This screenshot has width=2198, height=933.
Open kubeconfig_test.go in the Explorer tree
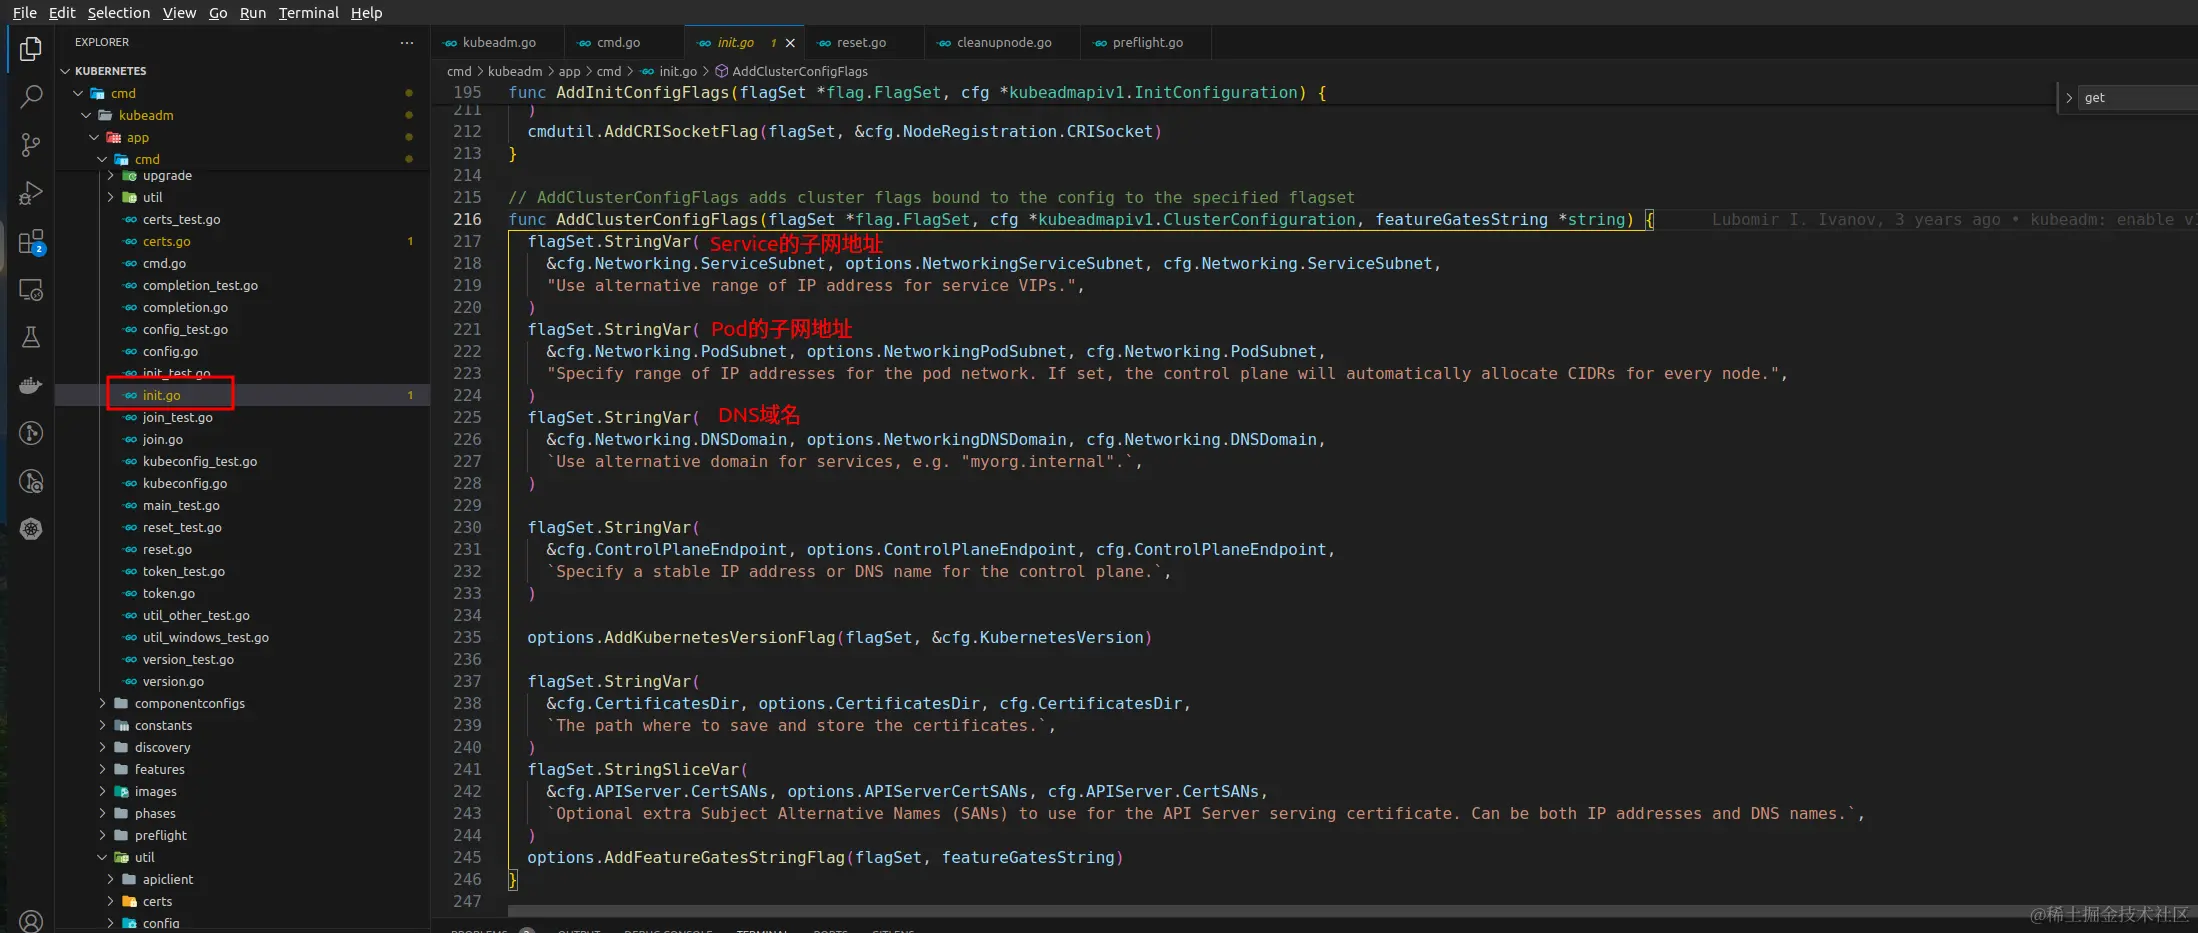[242, 461]
